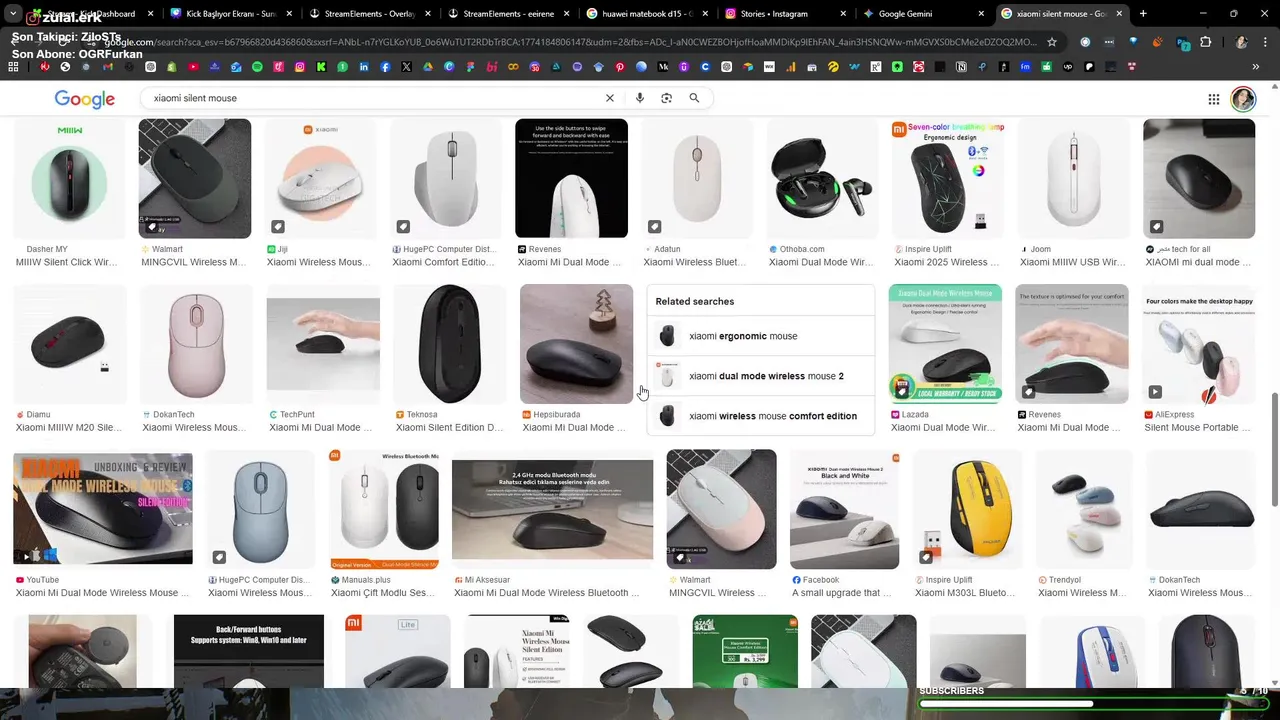Open the Diamu MIIIW M20 red mouse image

coord(70,344)
